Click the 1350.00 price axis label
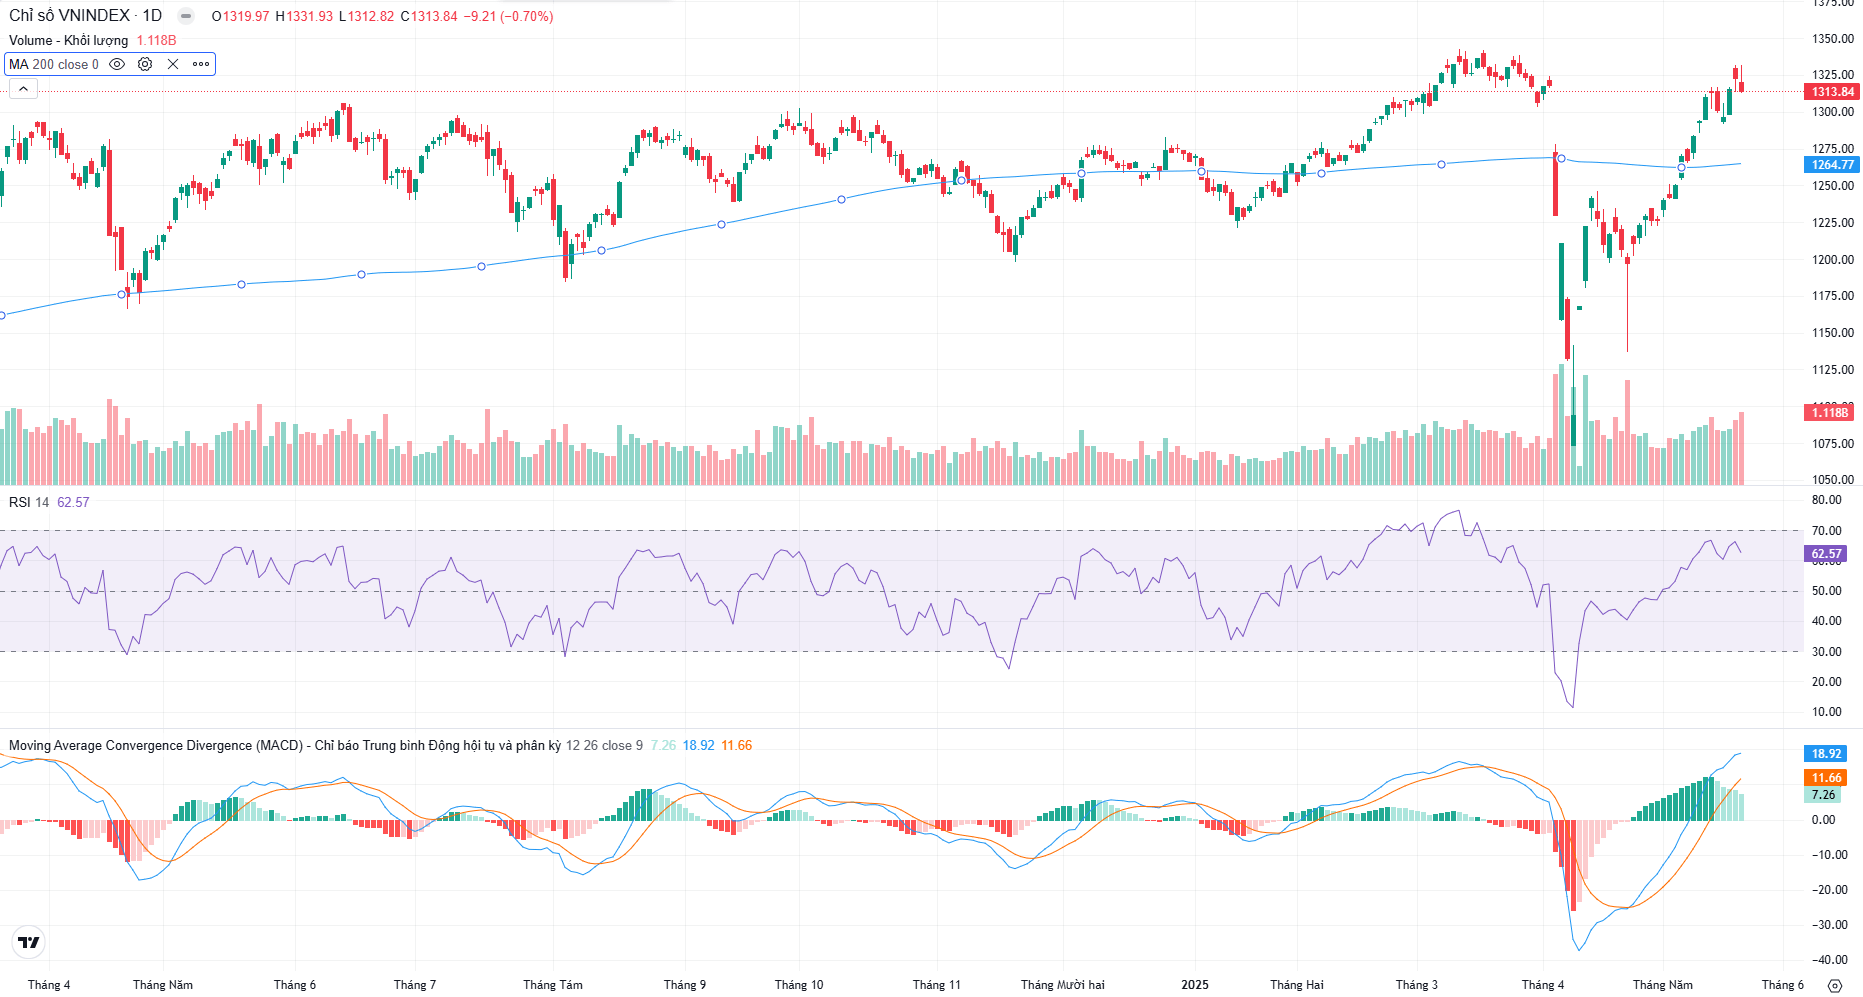Image resolution: width=1863 pixels, height=997 pixels. [x=1832, y=39]
